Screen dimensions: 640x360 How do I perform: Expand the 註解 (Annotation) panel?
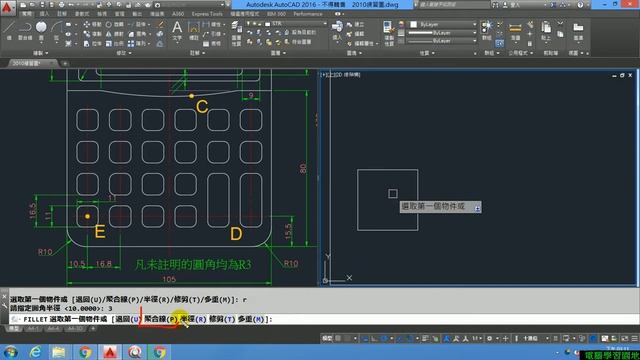click(x=197, y=53)
